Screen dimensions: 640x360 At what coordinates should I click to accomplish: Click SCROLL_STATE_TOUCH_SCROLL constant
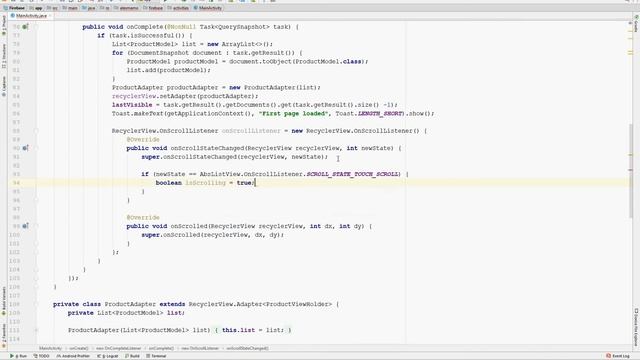pos(353,174)
